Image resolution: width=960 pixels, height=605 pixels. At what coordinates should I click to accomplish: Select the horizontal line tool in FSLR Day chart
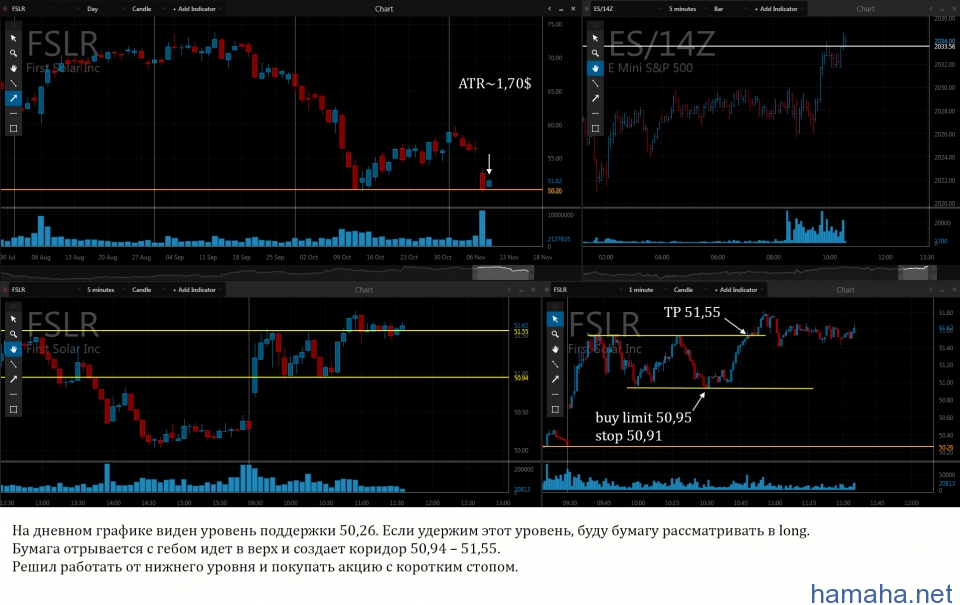(13, 113)
